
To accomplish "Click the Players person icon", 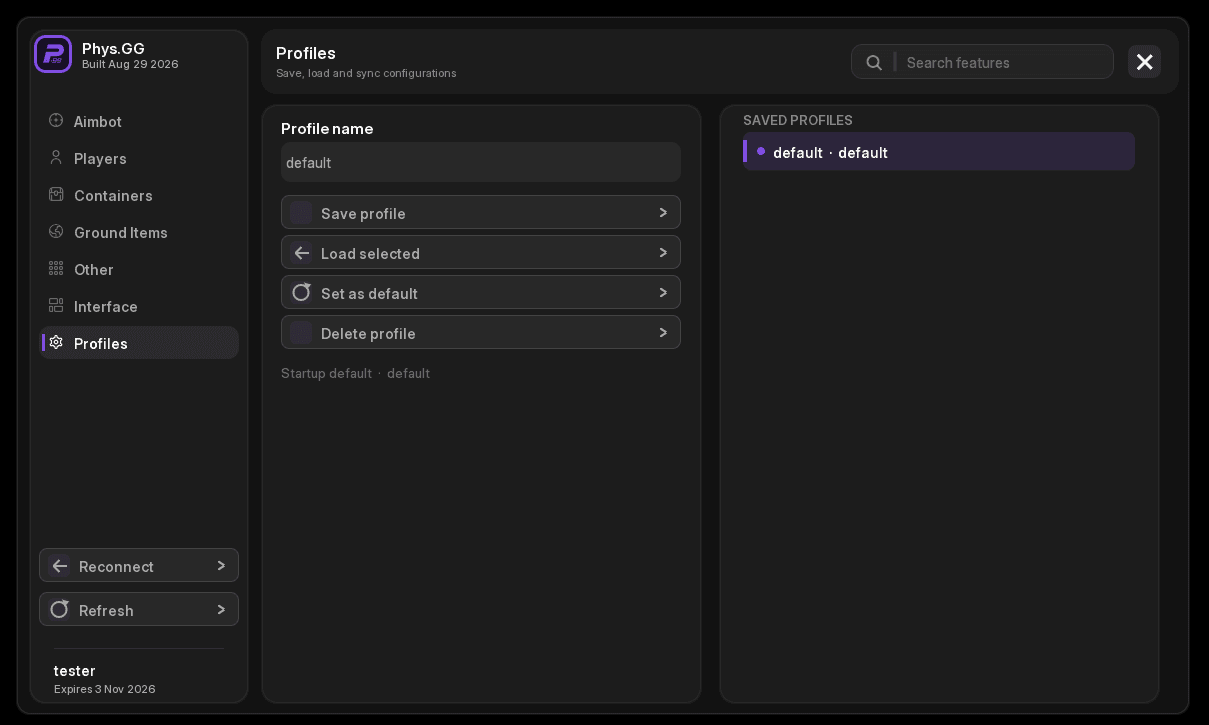I will click(56, 158).
